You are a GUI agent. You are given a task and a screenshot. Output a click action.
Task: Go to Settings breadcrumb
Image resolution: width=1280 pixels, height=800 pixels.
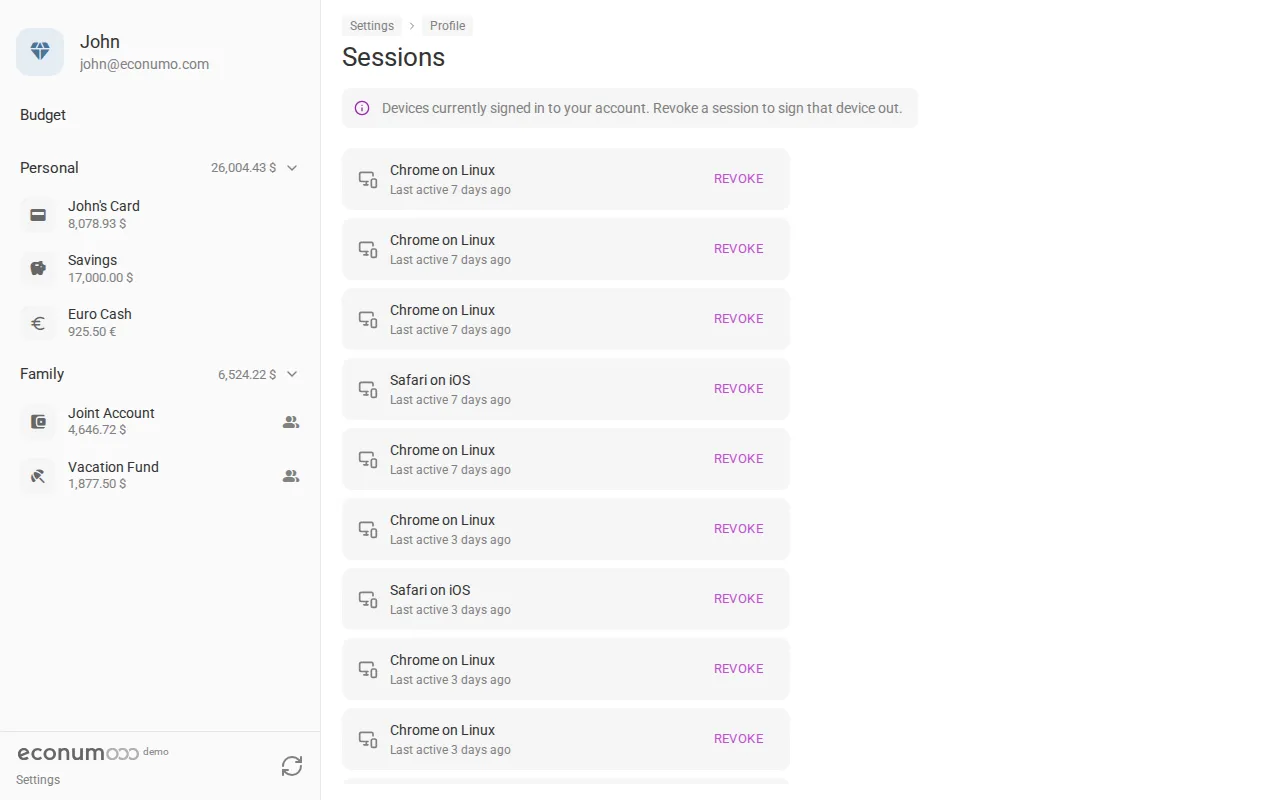(x=372, y=26)
